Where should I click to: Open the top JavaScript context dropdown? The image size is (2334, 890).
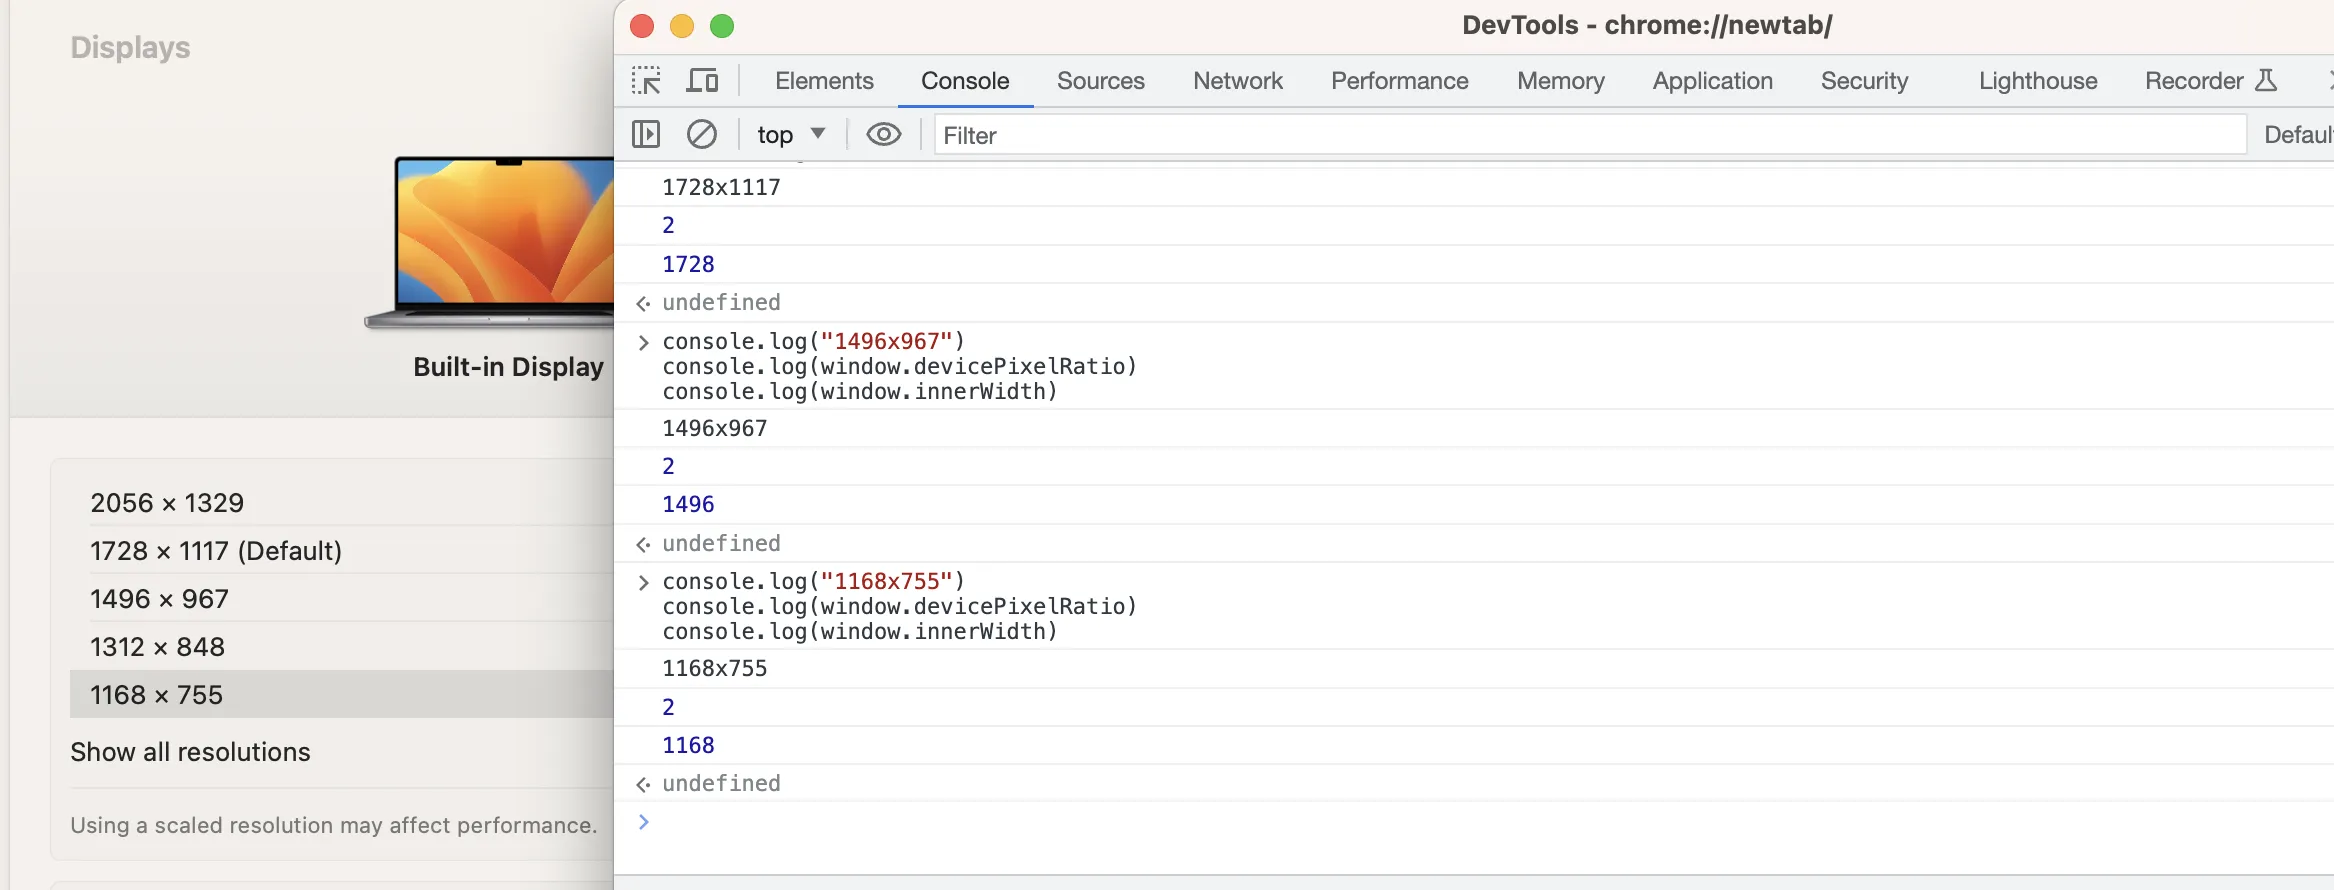790,134
